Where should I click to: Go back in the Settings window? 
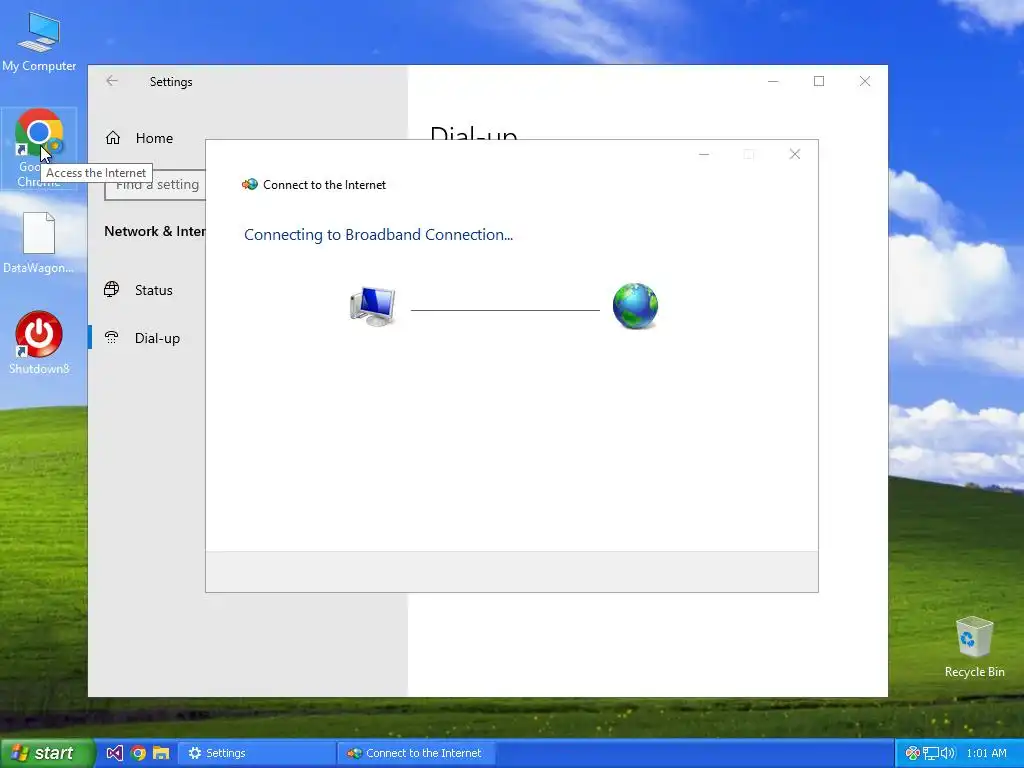(x=112, y=81)
